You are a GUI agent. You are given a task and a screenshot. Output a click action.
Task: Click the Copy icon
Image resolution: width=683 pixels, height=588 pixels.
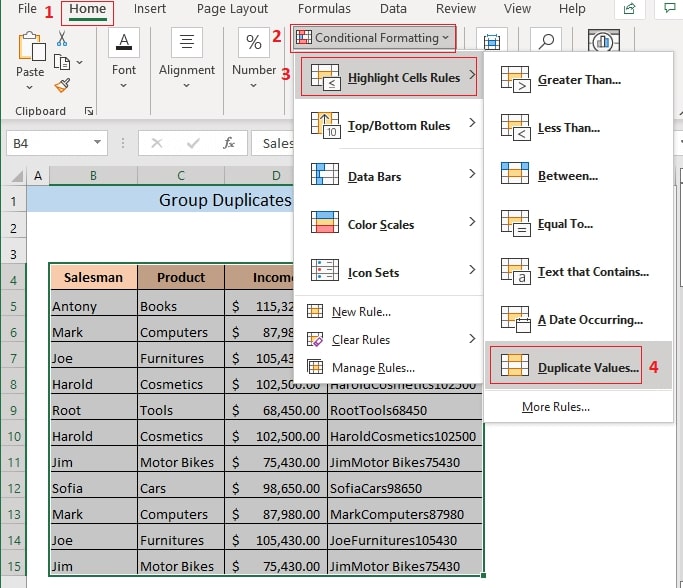coord(62,62)
